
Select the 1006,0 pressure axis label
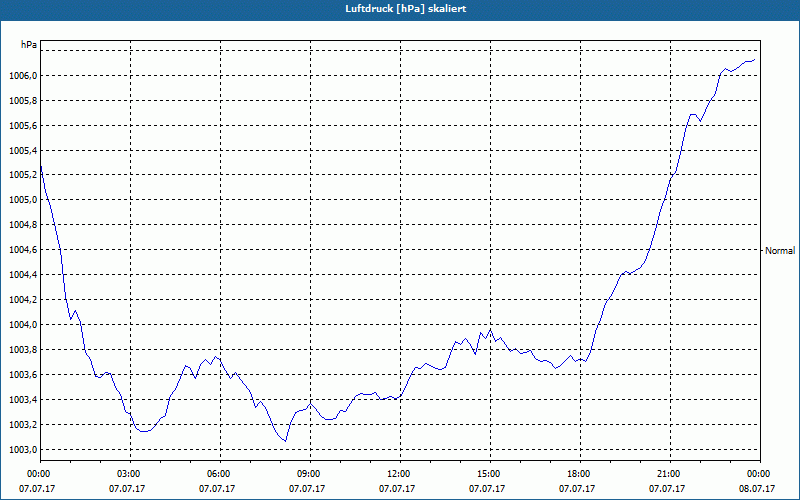[23, 76]
